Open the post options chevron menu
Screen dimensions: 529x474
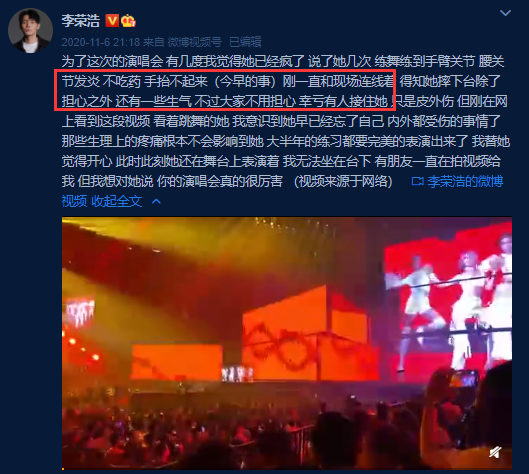point(505,13)
